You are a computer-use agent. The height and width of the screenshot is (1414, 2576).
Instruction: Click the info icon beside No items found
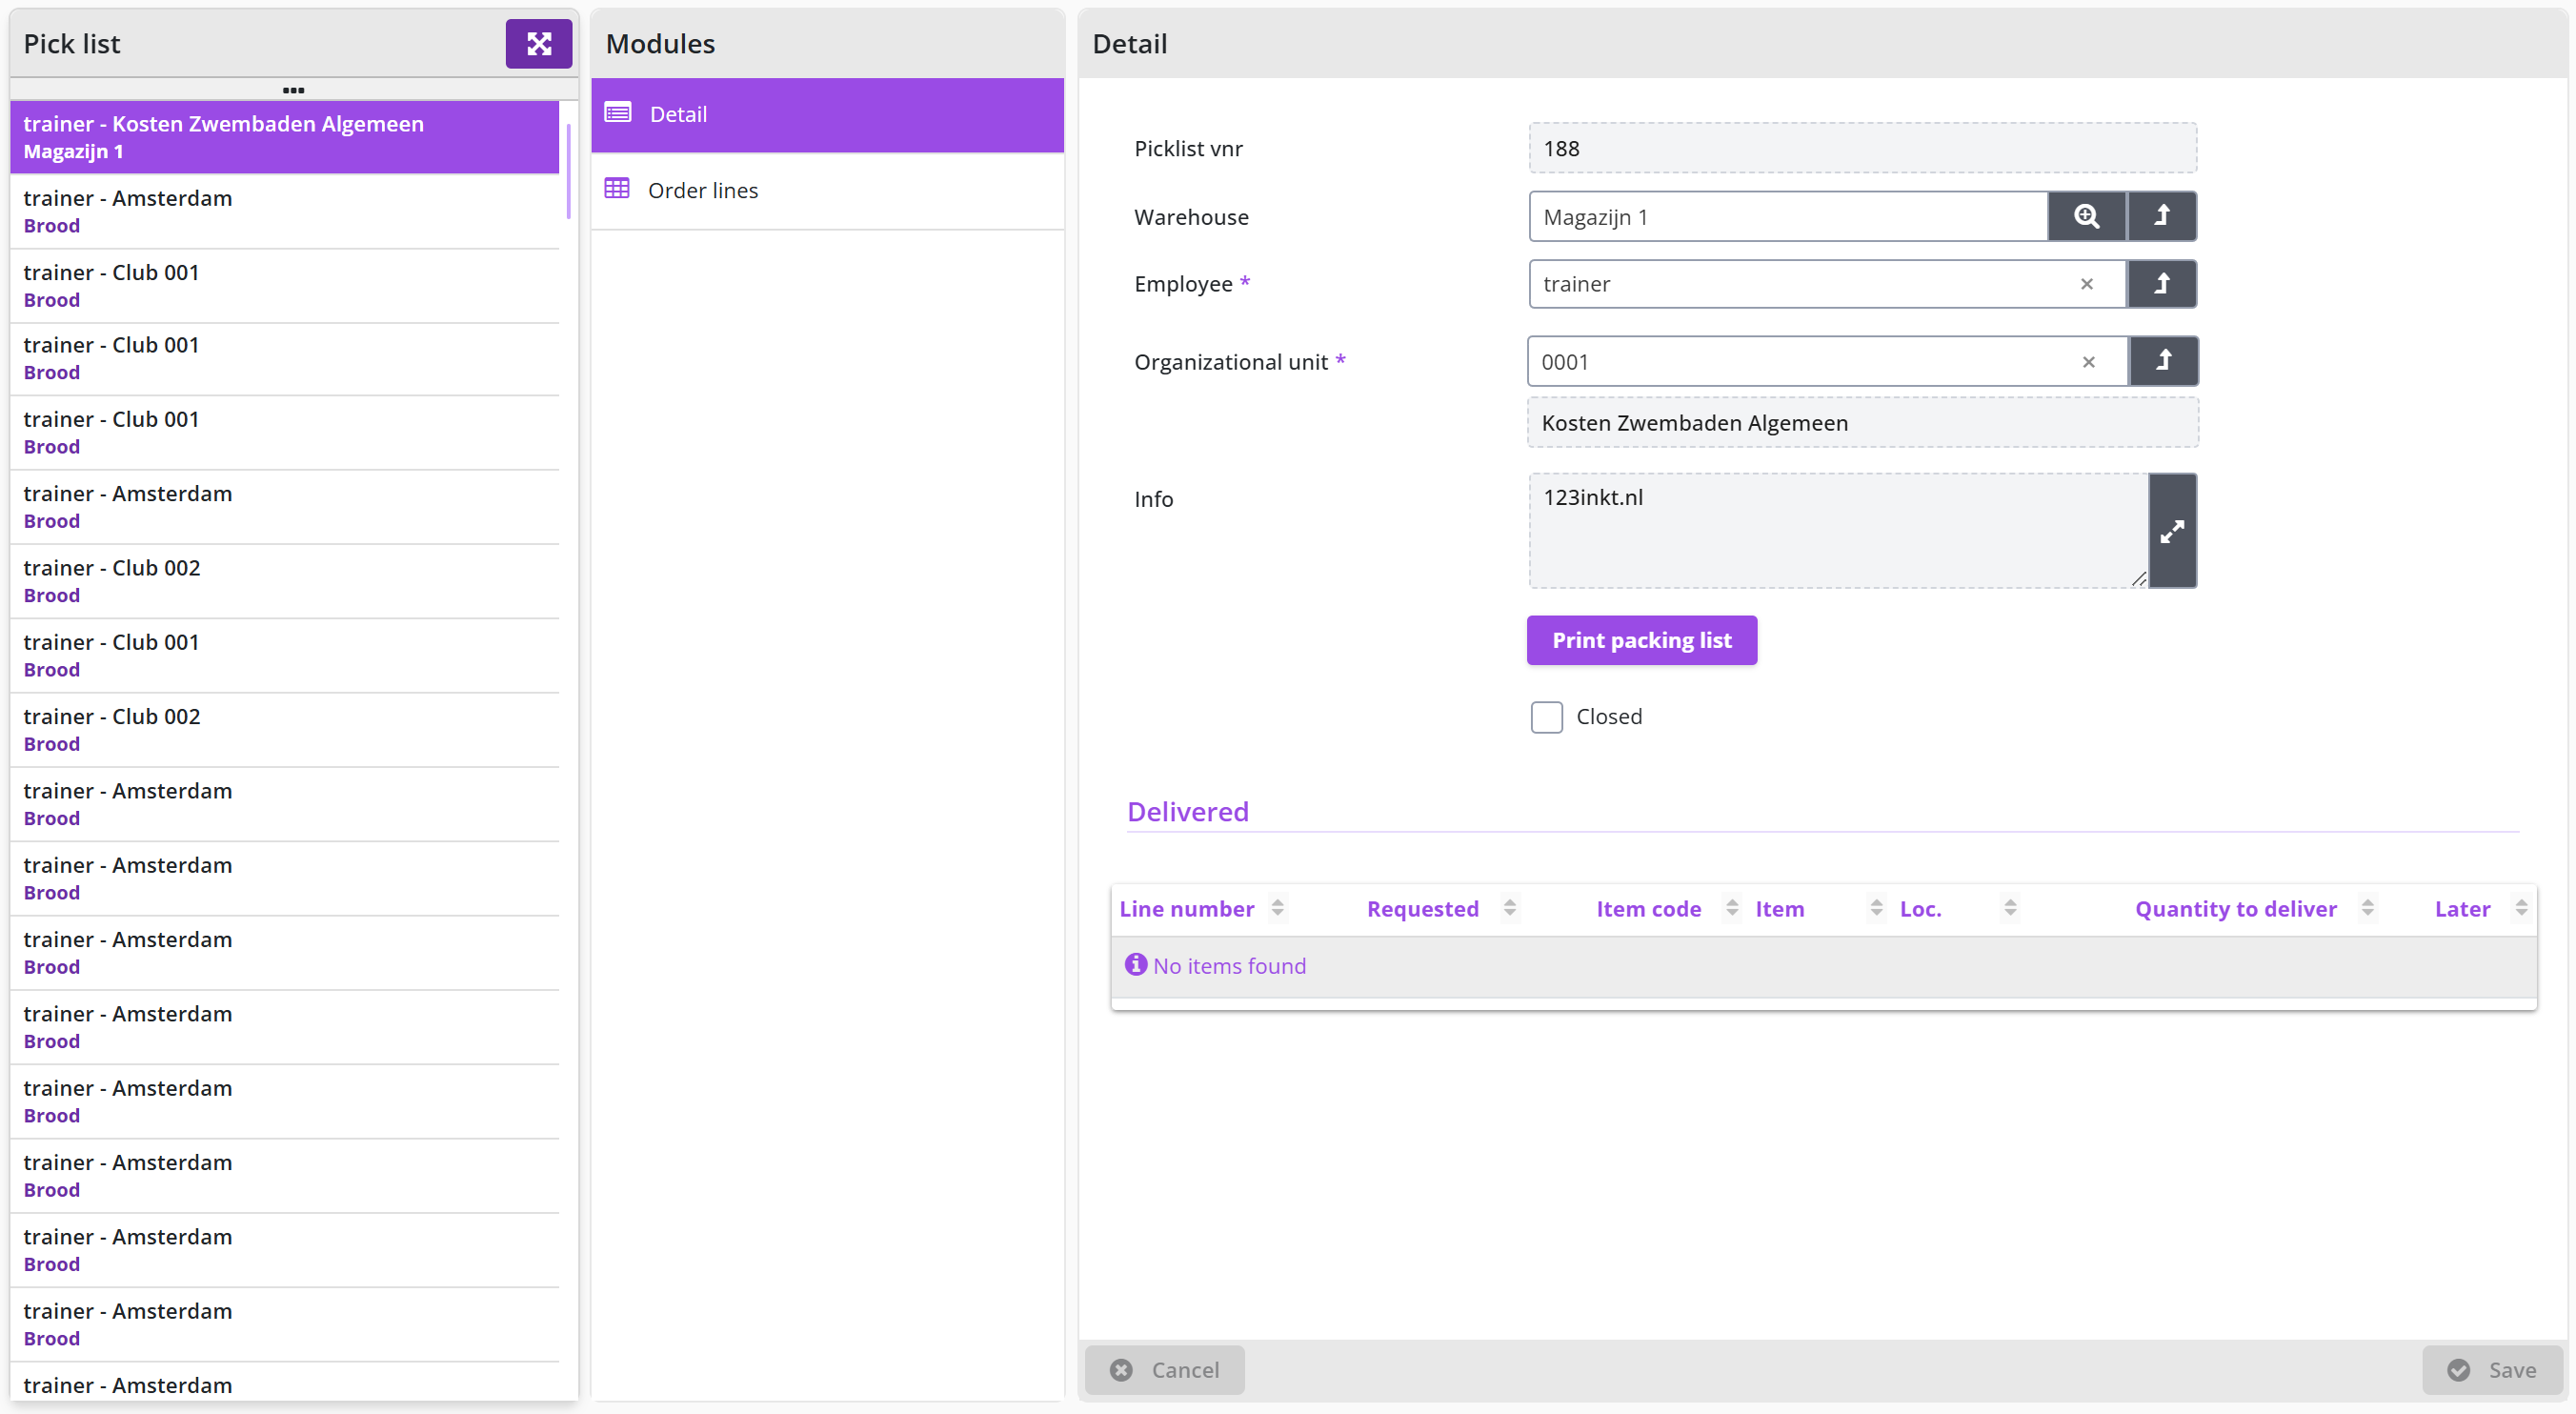click(1135, 965)
